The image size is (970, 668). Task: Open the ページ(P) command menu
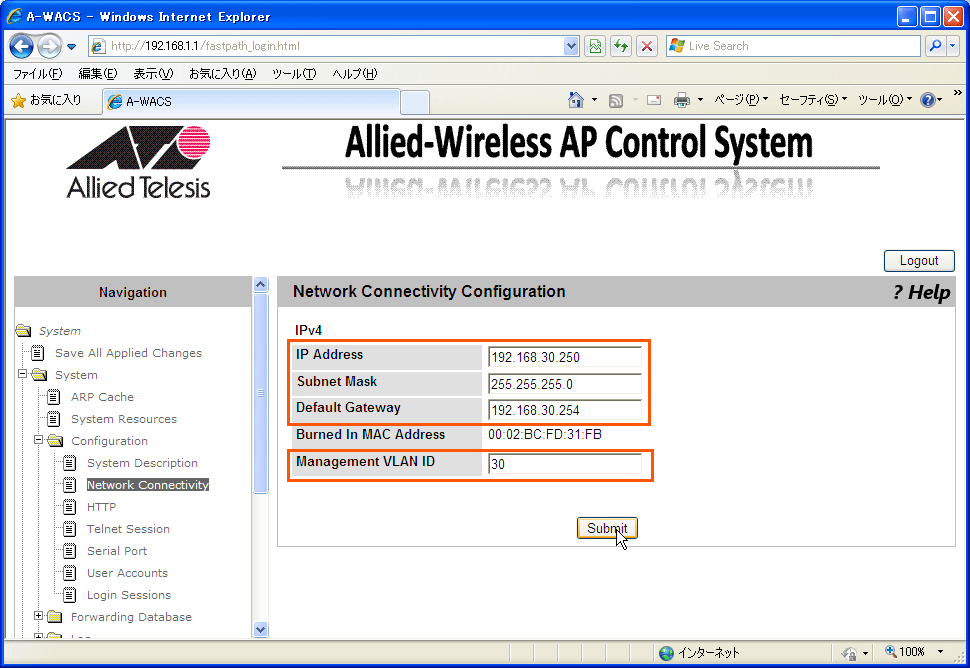741,100
